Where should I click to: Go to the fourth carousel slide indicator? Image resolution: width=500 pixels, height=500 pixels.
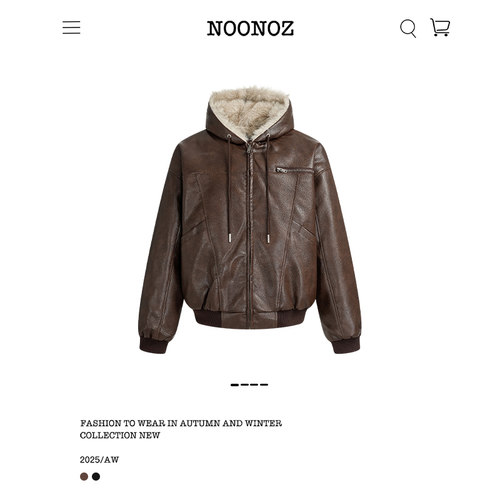(264, 385)
